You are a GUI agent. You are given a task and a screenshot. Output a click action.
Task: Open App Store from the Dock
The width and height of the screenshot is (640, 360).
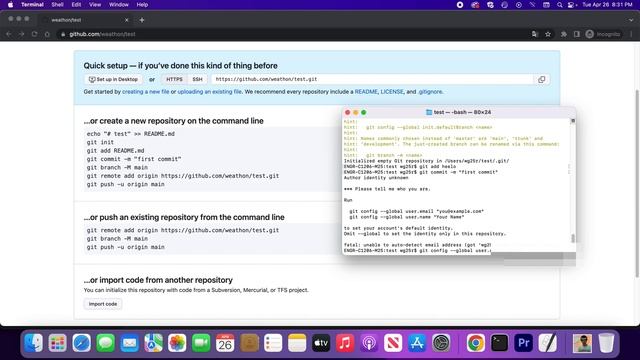(417, 343)
